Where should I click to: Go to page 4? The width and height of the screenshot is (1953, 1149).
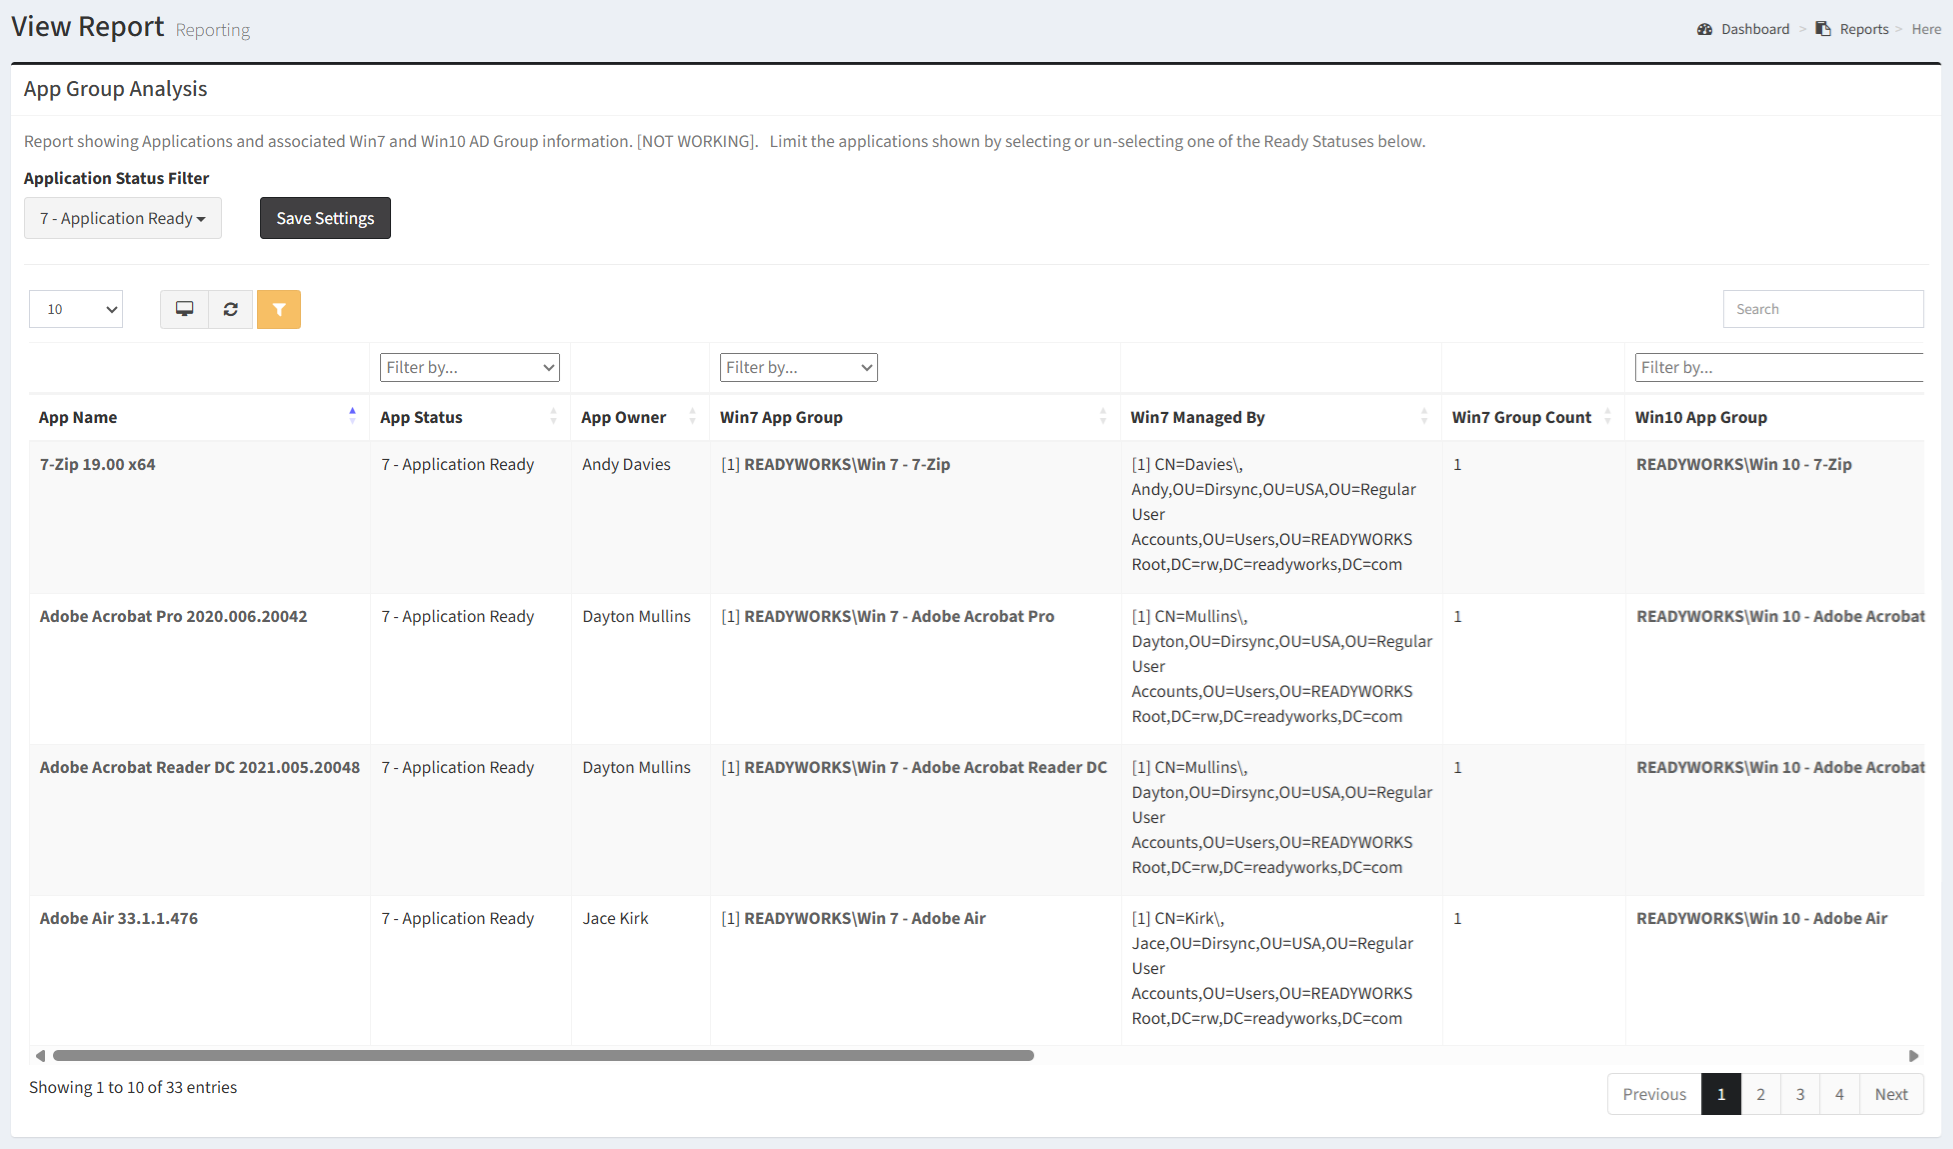coord(1839,1094)
